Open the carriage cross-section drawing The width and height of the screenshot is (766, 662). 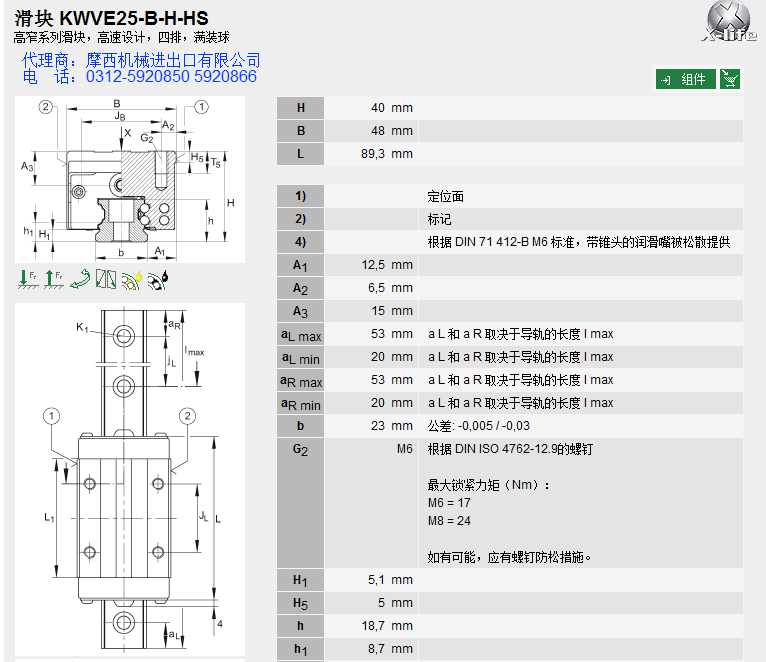[130, 178]
